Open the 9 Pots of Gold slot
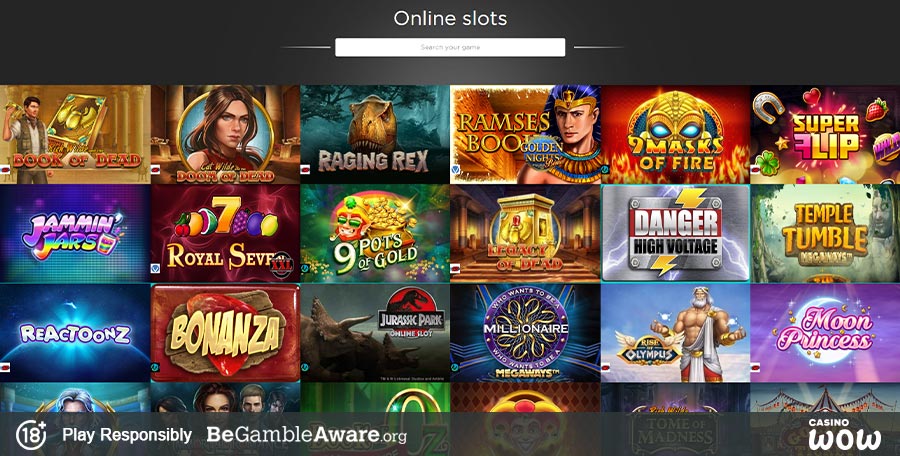900x456 pixels. click(x=375, y=234)
